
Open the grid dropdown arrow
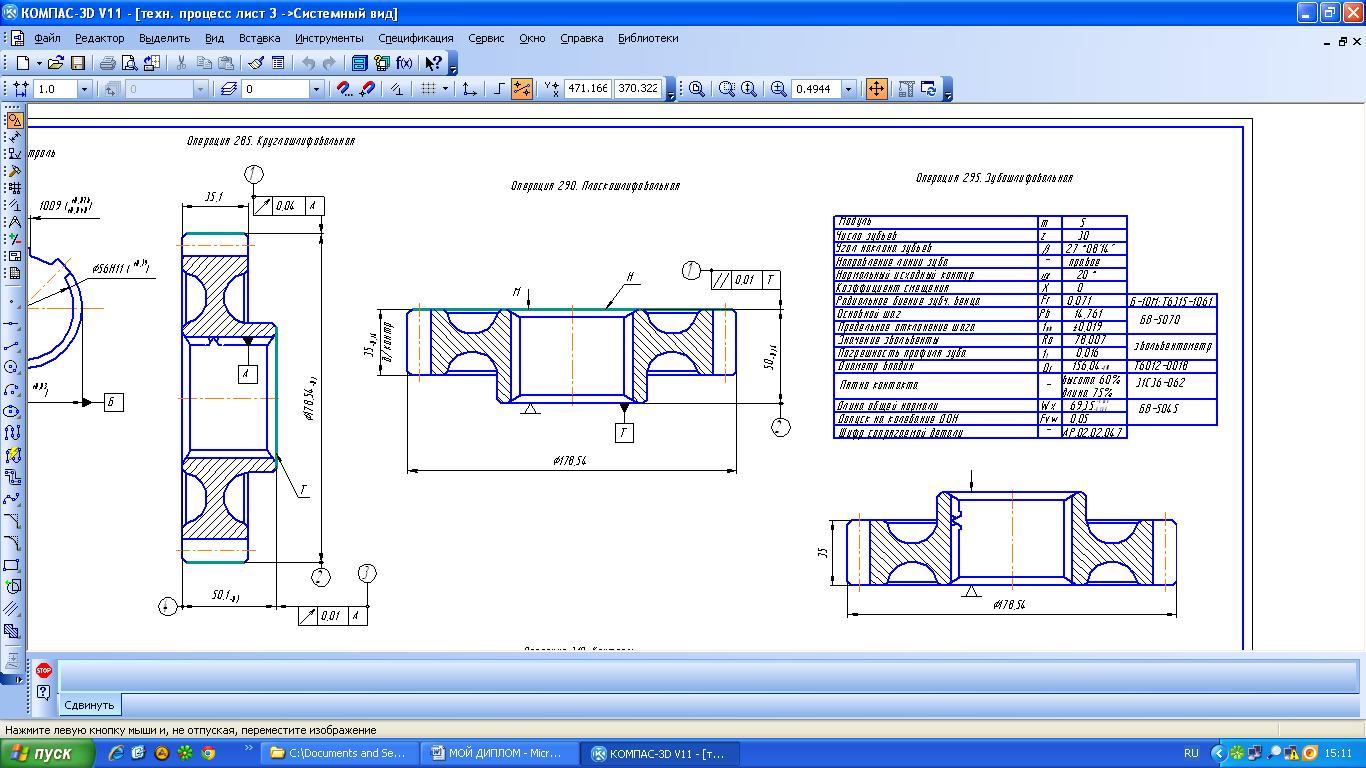445,89
